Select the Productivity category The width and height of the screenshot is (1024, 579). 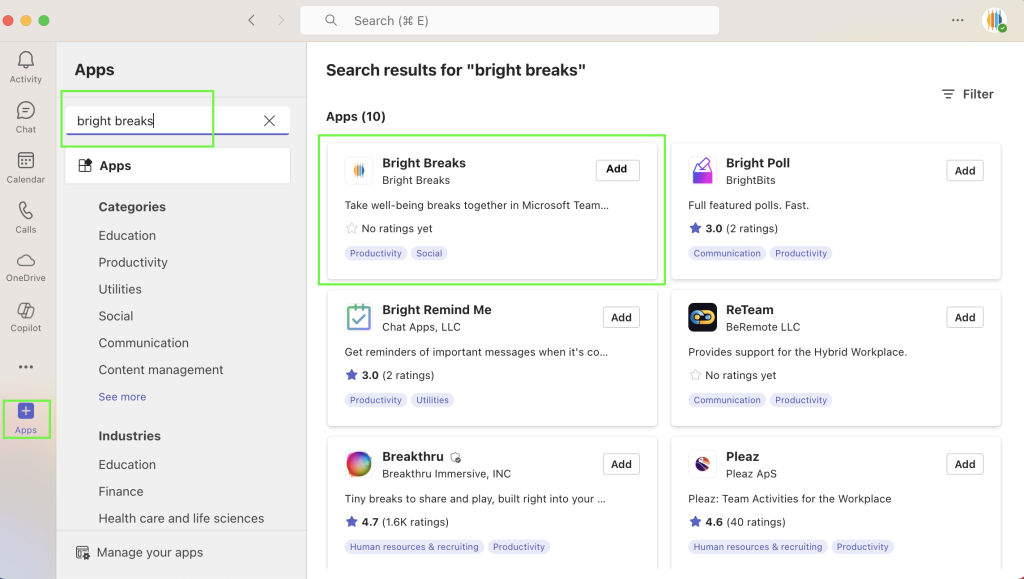tap(133, 262)
